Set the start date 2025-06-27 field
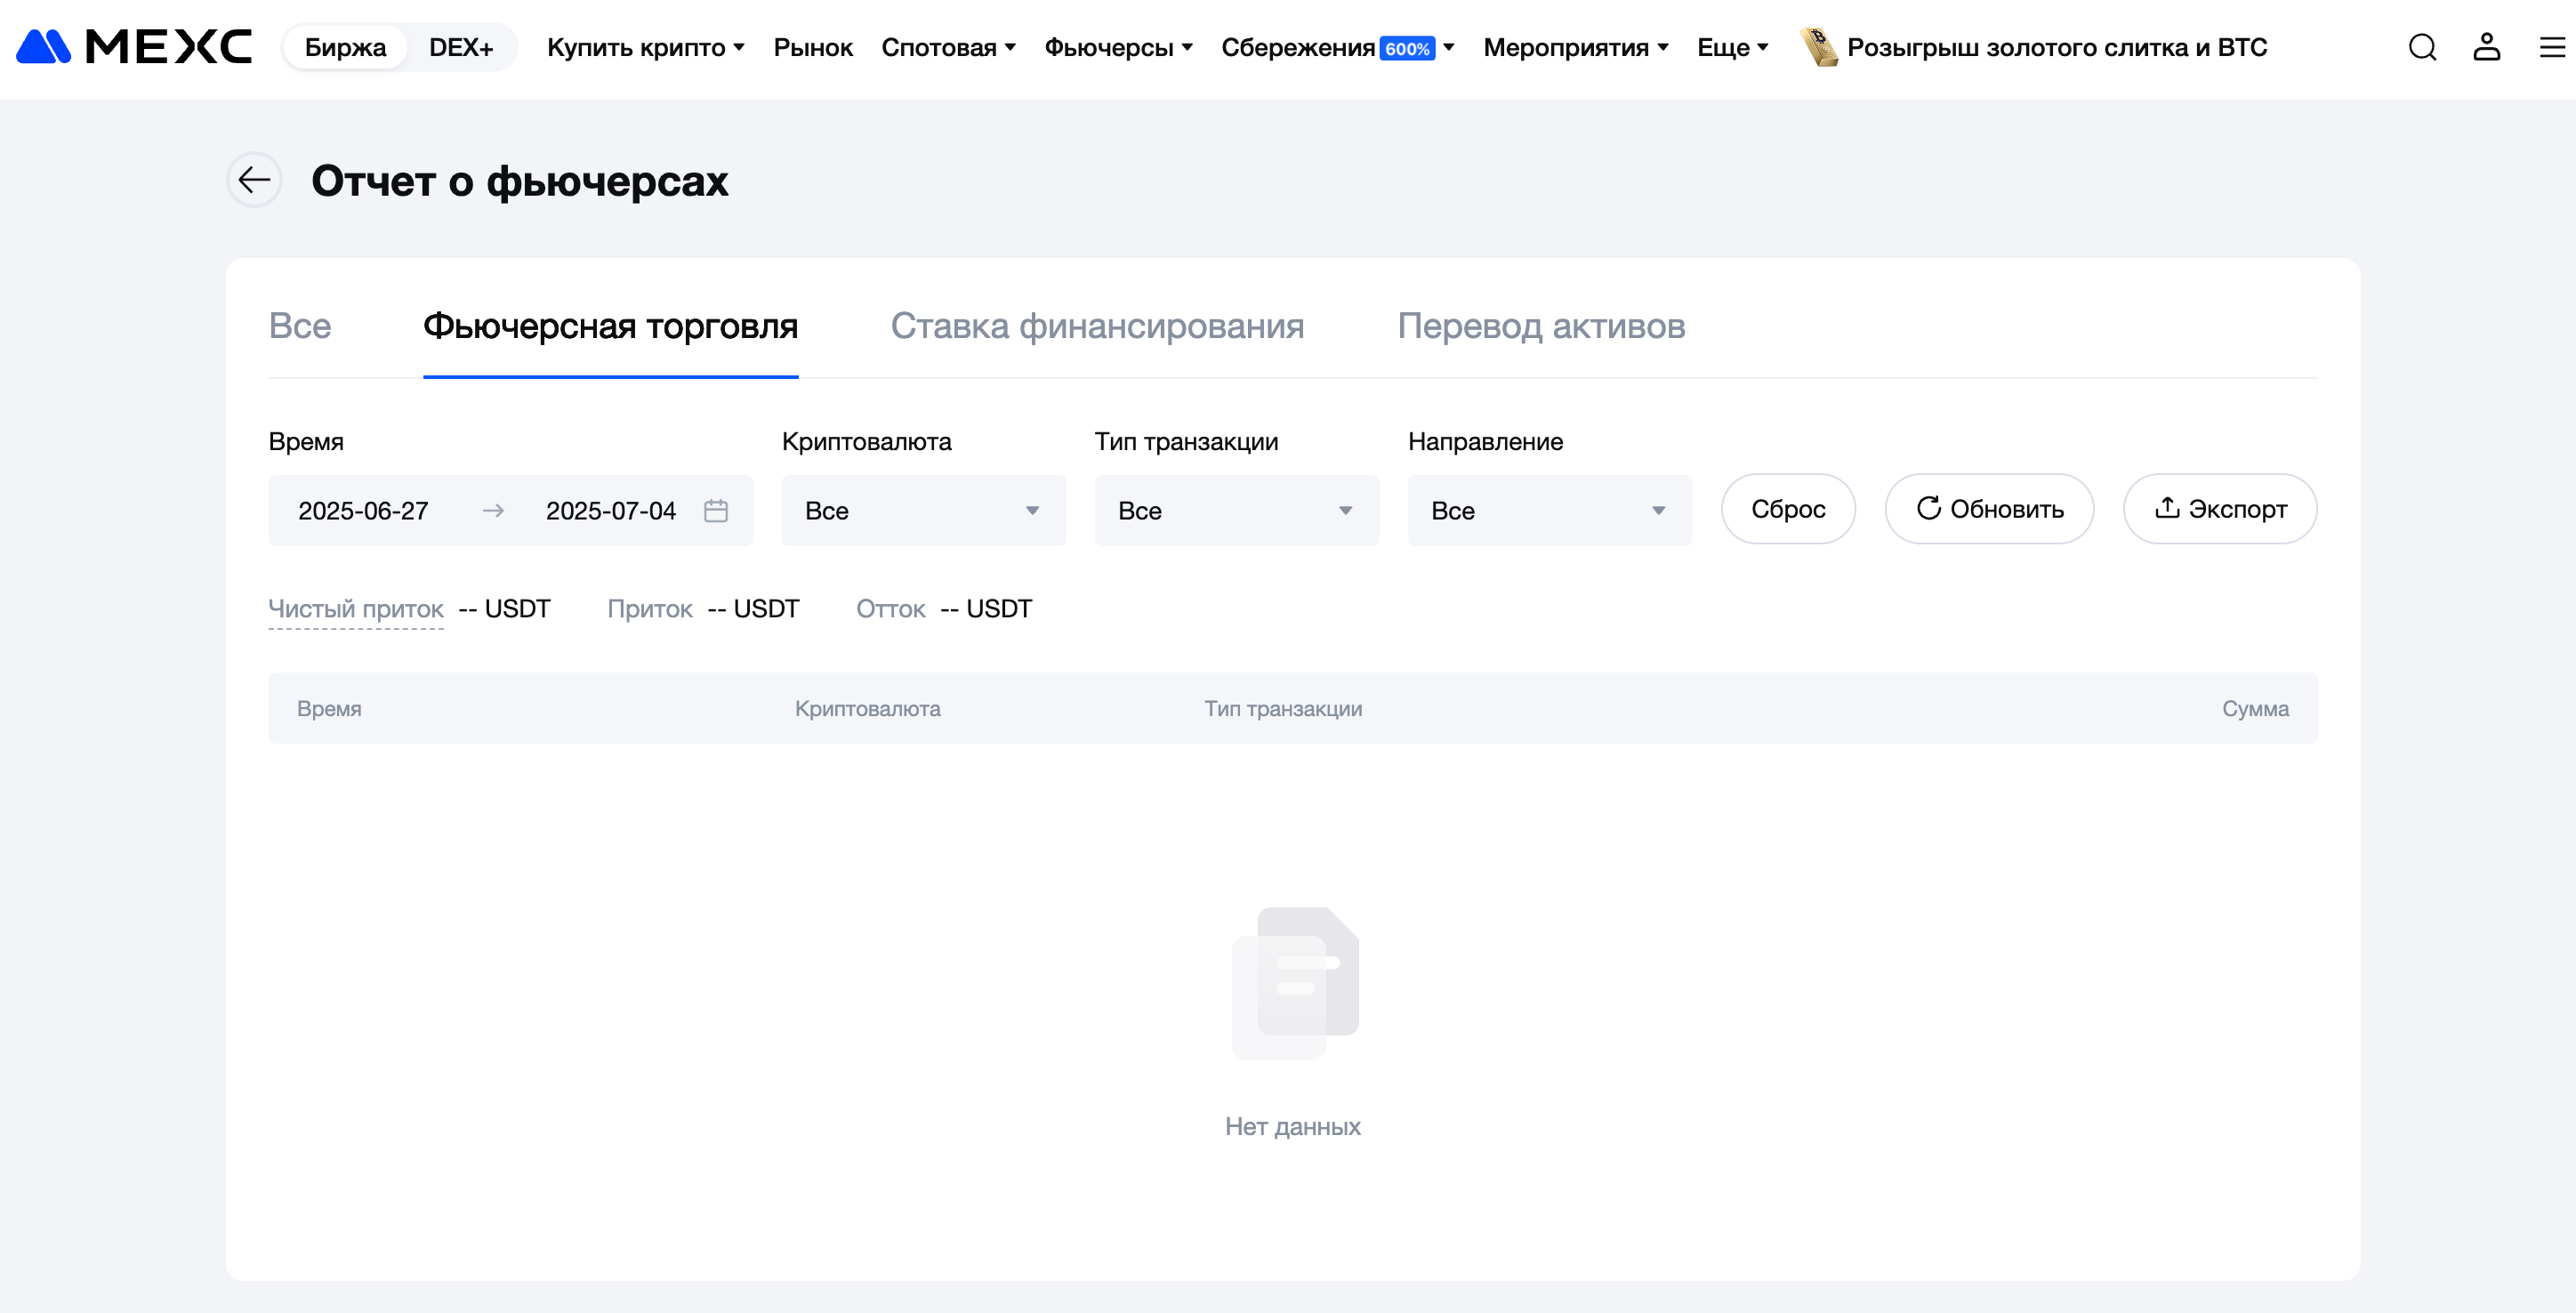Image resolution: width=2576 pixels, height=1313 pixels. pyautogui.click(x=363, y=510)
